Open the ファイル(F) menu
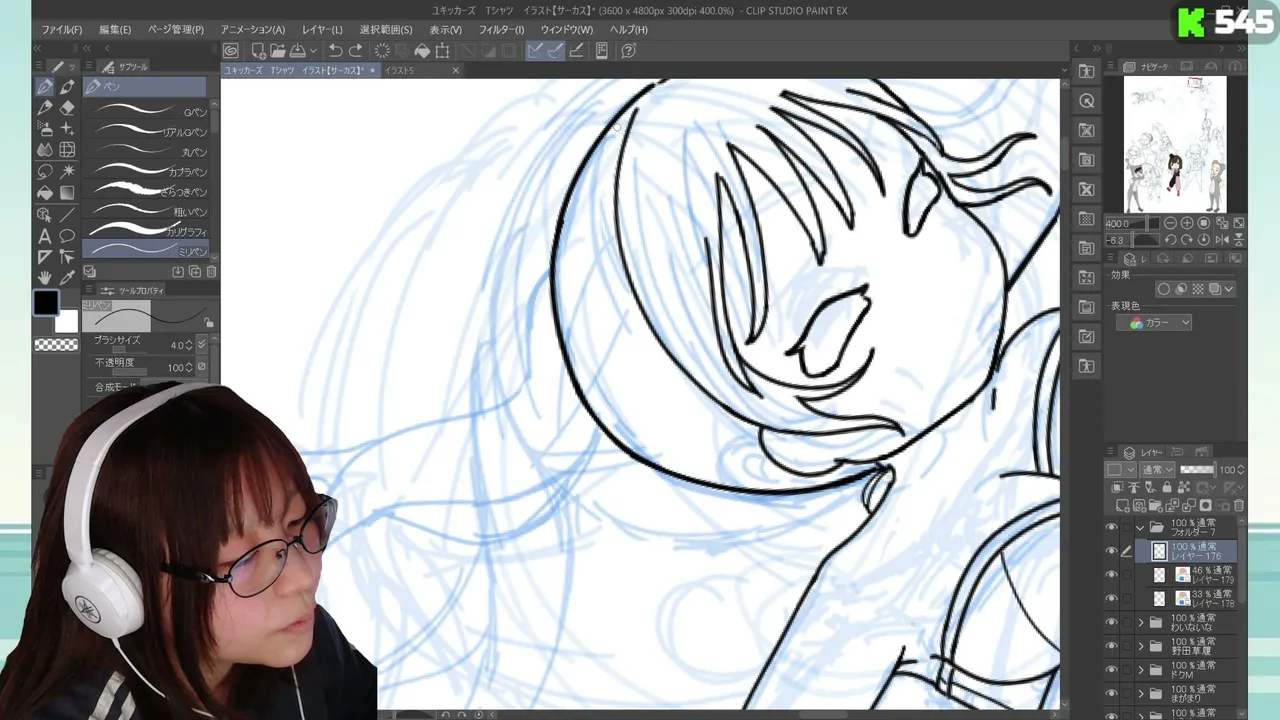The height and width of the screenshot is (720, 1280). pyautogui.click(x=62, y=30)
